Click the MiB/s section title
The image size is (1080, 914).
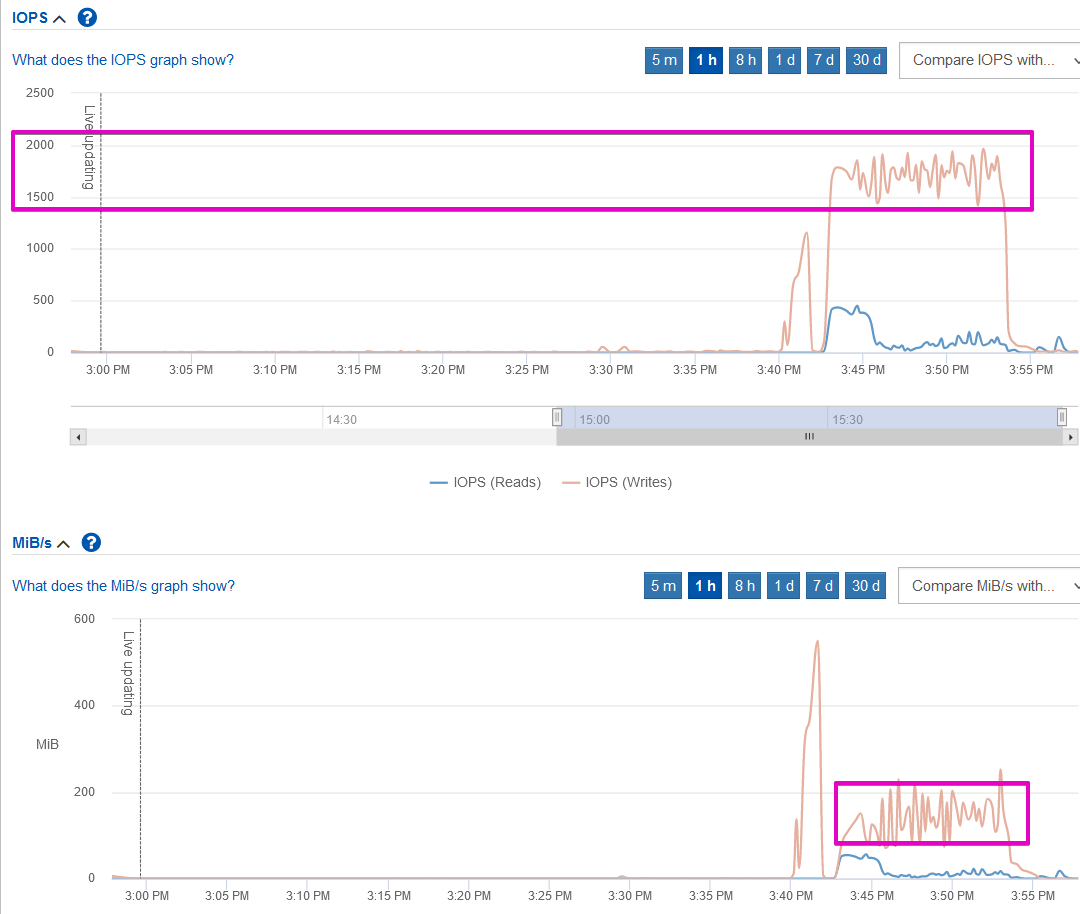tap(32, 543)
